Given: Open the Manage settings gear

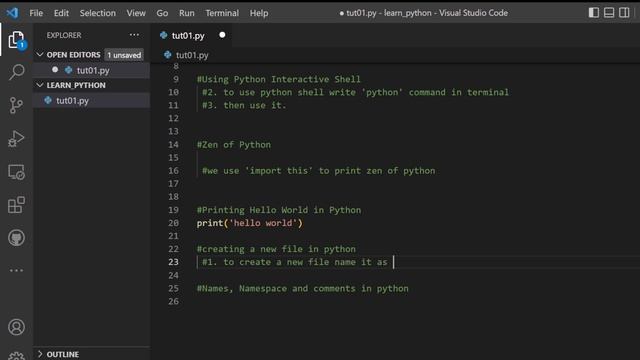Looking at the screenshot, I should 16,356.
